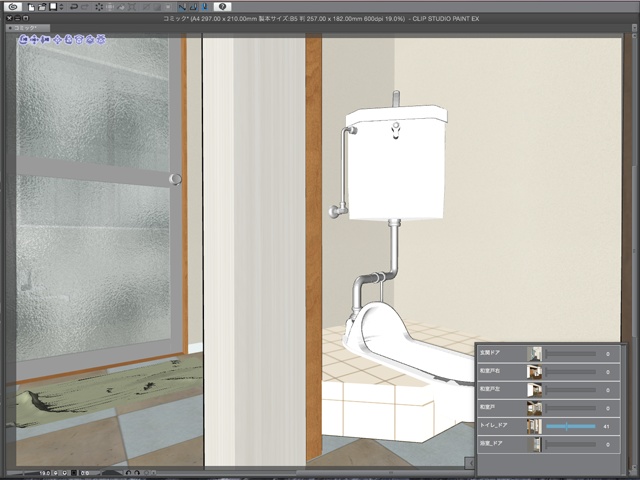640x480 pixels.
Task: Select the camera rotate manipulator icon
Action: click(23, 40)
